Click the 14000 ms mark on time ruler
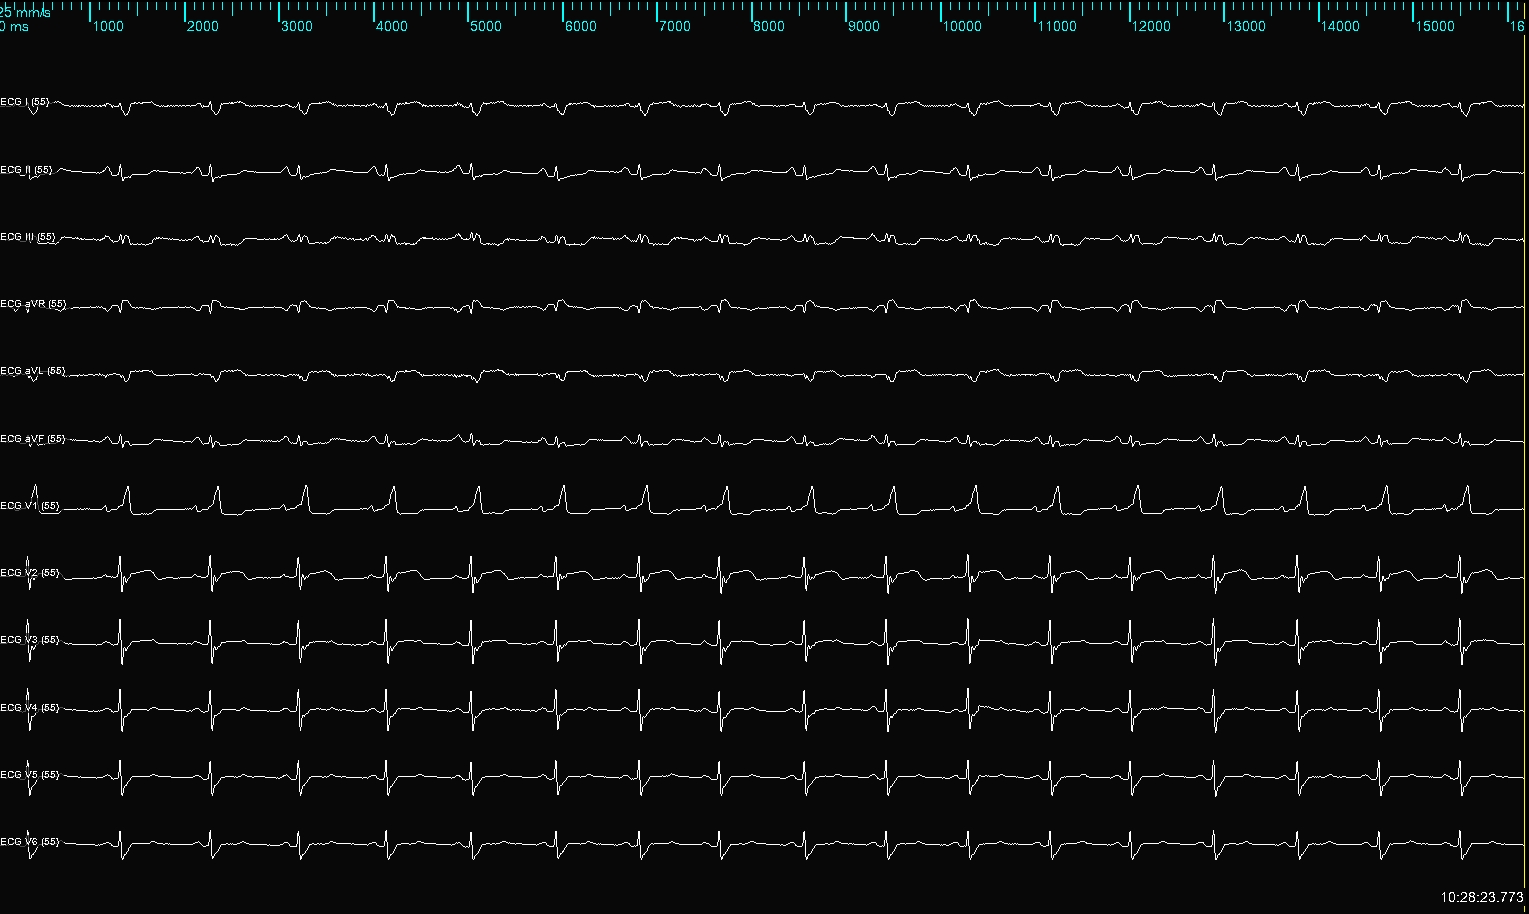Image resolution: width=1529 pixels, height=914 pixels. click(x=1340, y=26)
